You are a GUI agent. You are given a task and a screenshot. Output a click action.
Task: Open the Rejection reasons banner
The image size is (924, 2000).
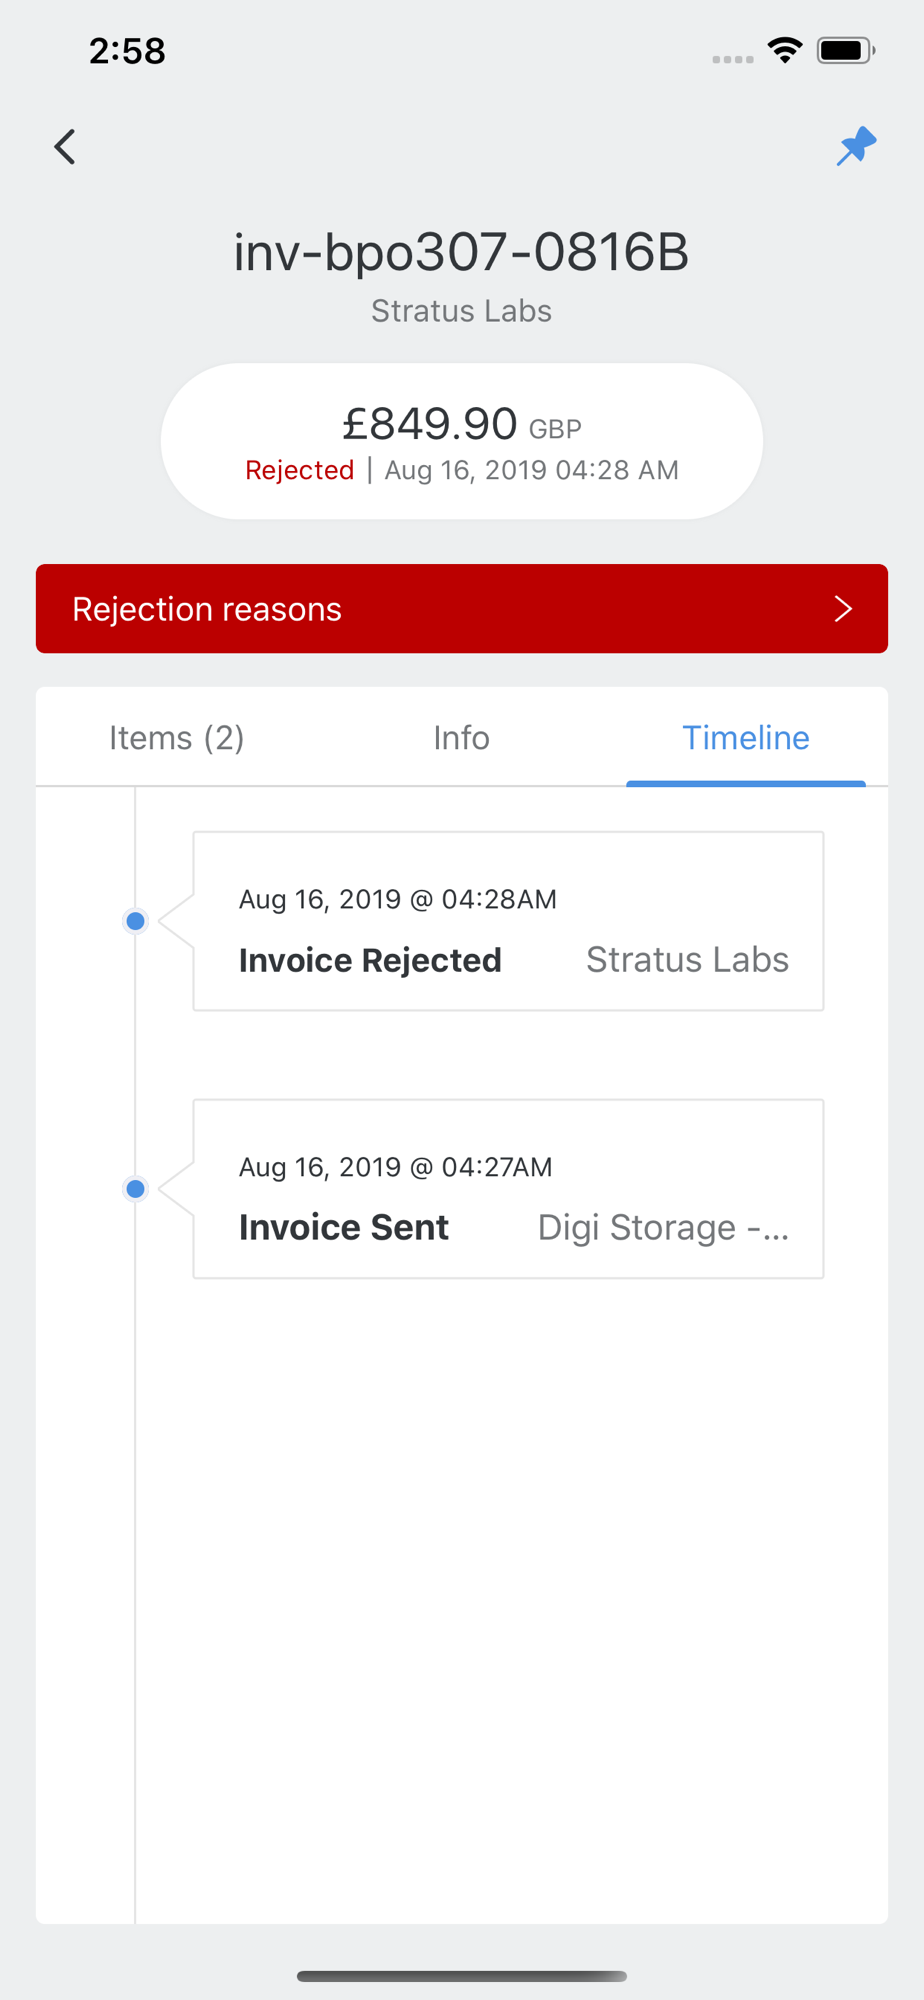462,609
